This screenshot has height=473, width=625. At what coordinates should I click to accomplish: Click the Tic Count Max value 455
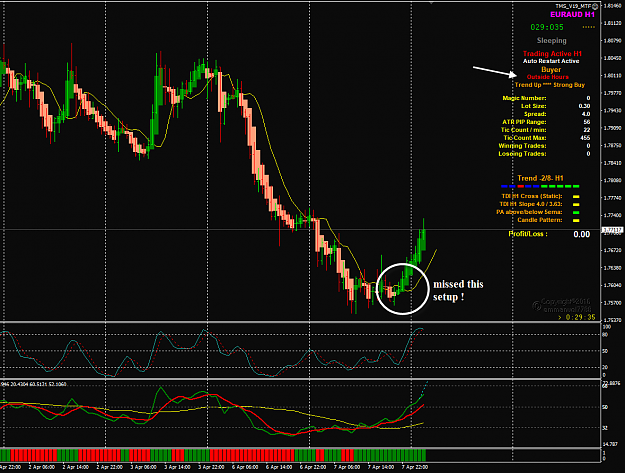tap(585, 138)
